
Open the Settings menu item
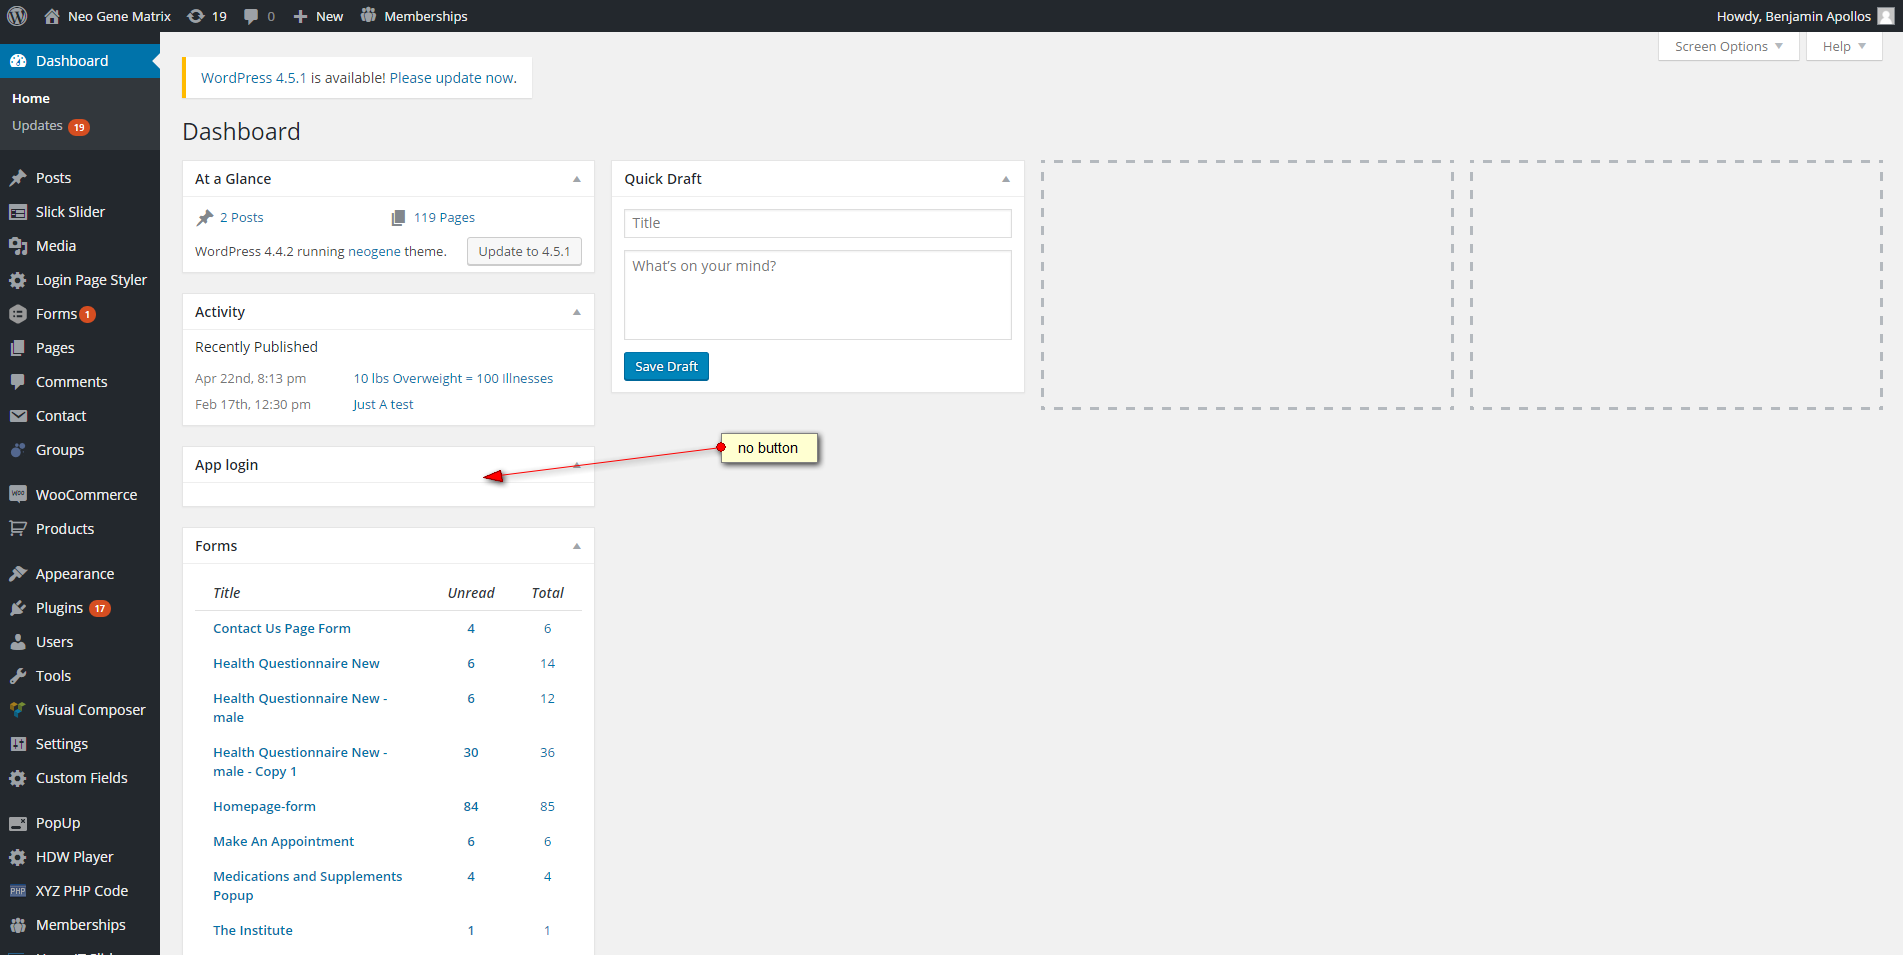(62, 744)
